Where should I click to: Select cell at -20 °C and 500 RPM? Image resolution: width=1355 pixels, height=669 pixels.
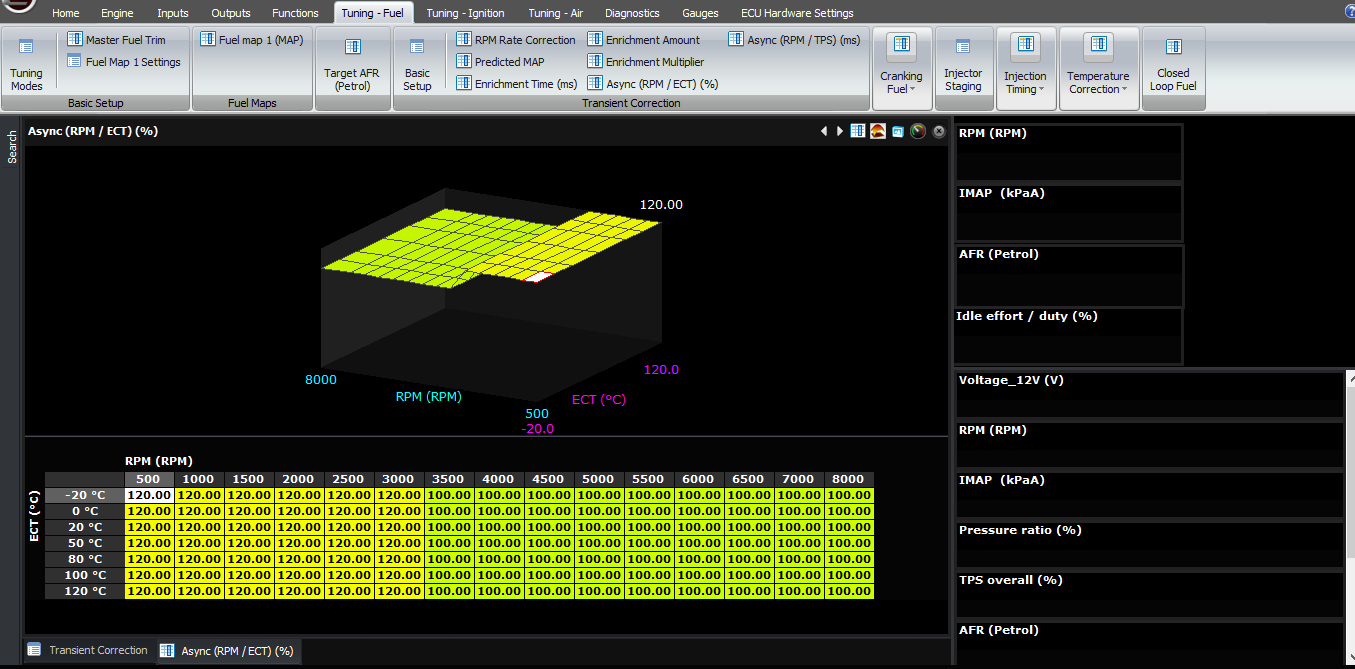[x=149, y=495]
